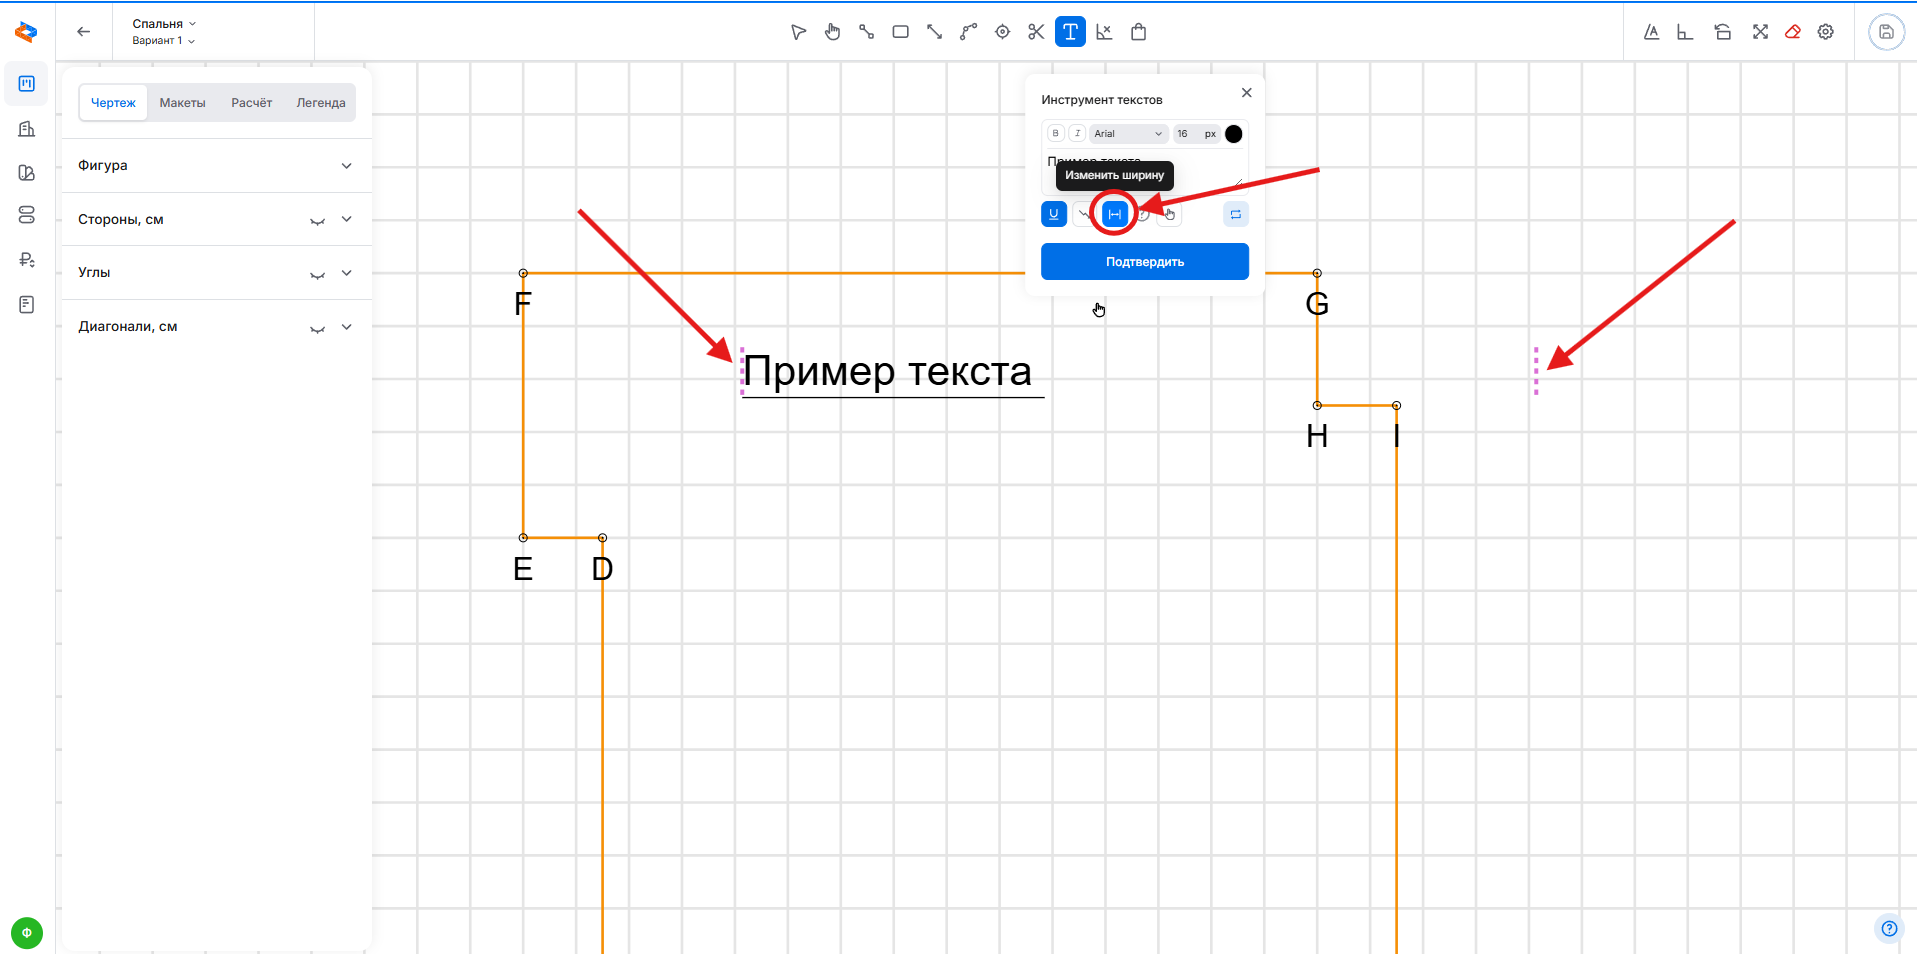Open the black text color swatch
Viewport: 1917px width, 954px height.
(x=1234, y=134)
